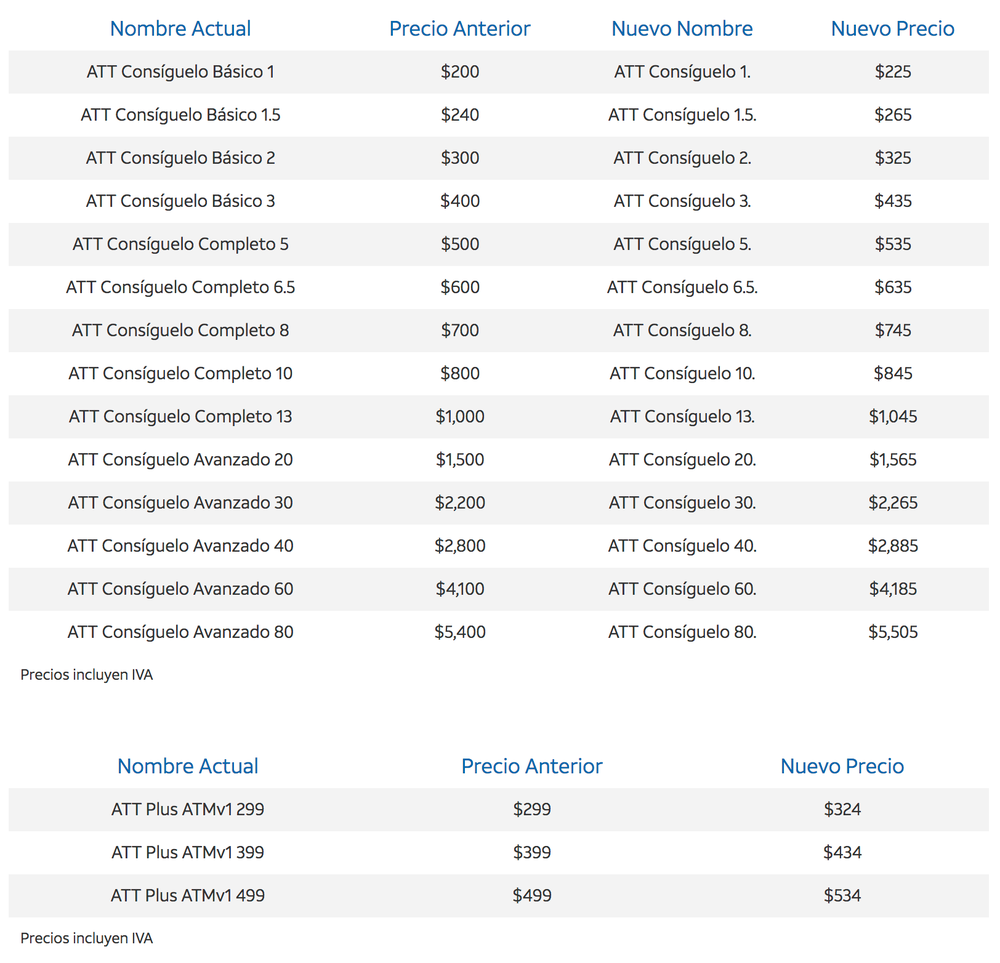Select ATT Consíguelo Básico 1.5 row name
This screenshot has width=1000, height=963.
click(x=180, y=115)
